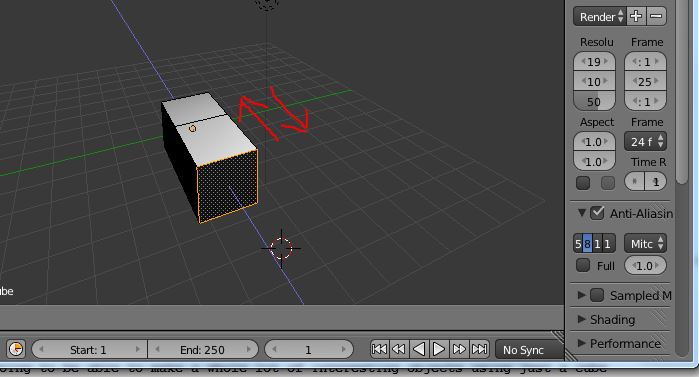The image size is (699, 377).
Task: Jump to the first frame of the timeline
Action: (379, 349)
